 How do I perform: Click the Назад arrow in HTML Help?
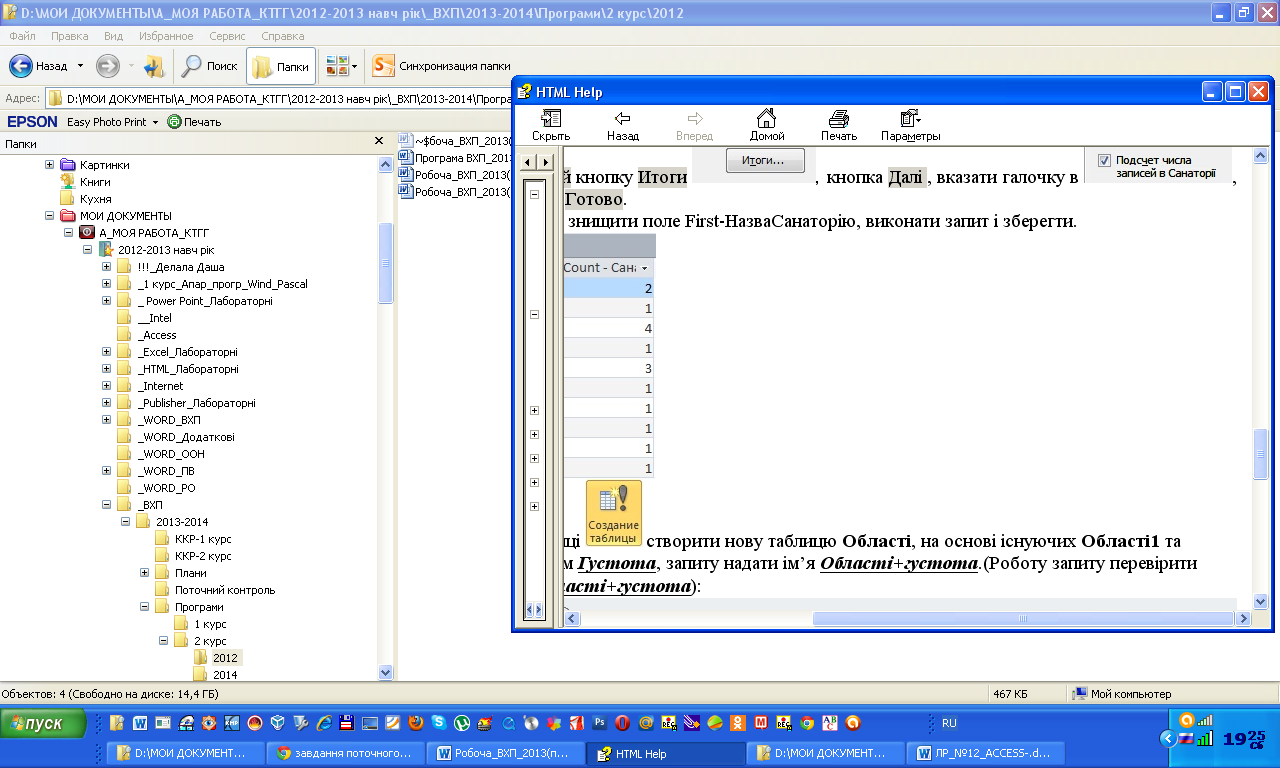tap(622, 124)
